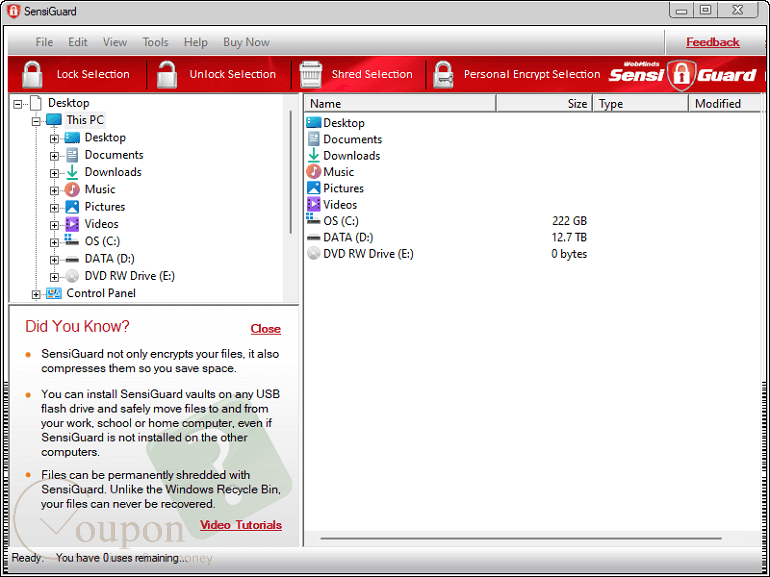Click the Control Panel icon in the tree
Viewport: 770px width, 577px height.
pos(54,293)
